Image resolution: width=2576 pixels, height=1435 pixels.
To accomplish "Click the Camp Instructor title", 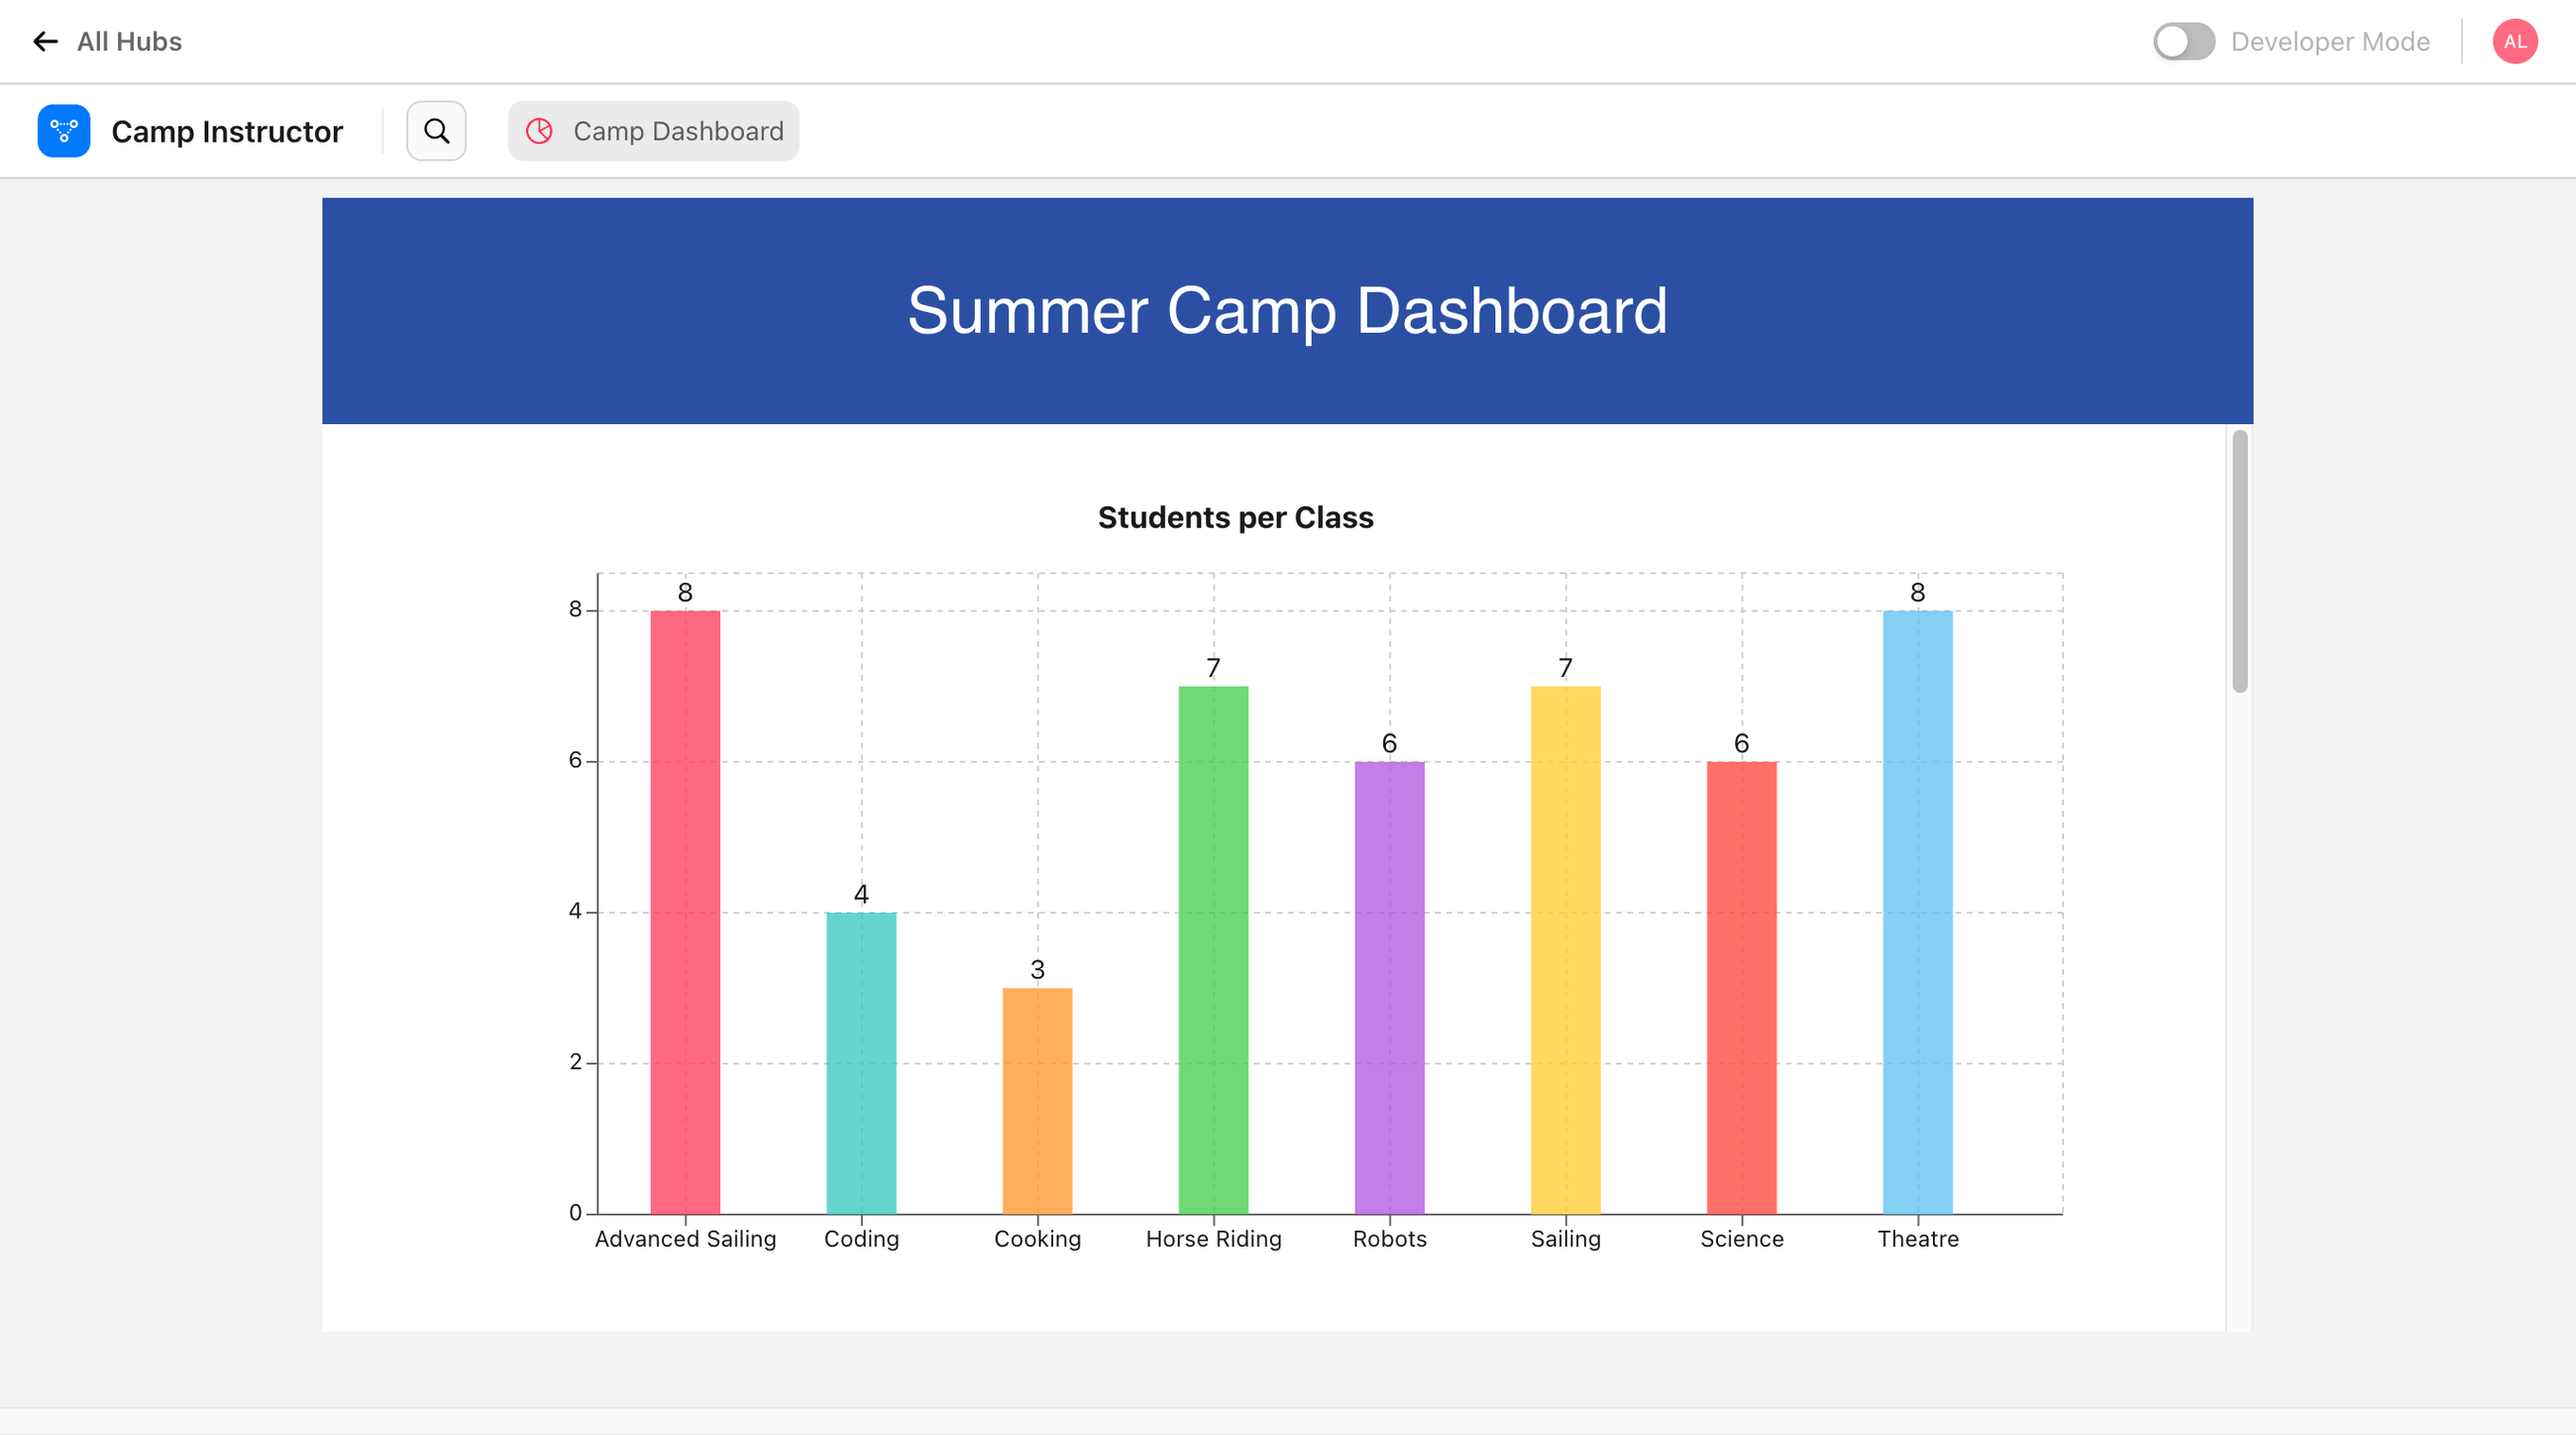I will (x=227, y=131).
